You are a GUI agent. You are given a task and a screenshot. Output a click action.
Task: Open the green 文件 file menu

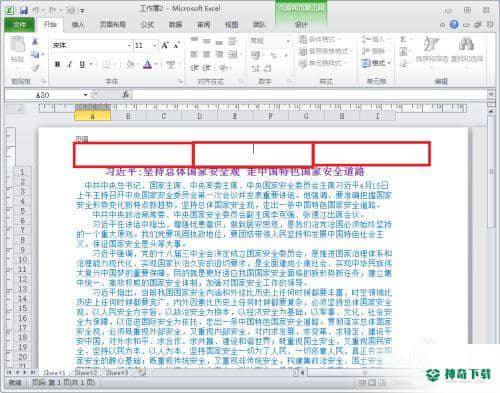point(19,25)
